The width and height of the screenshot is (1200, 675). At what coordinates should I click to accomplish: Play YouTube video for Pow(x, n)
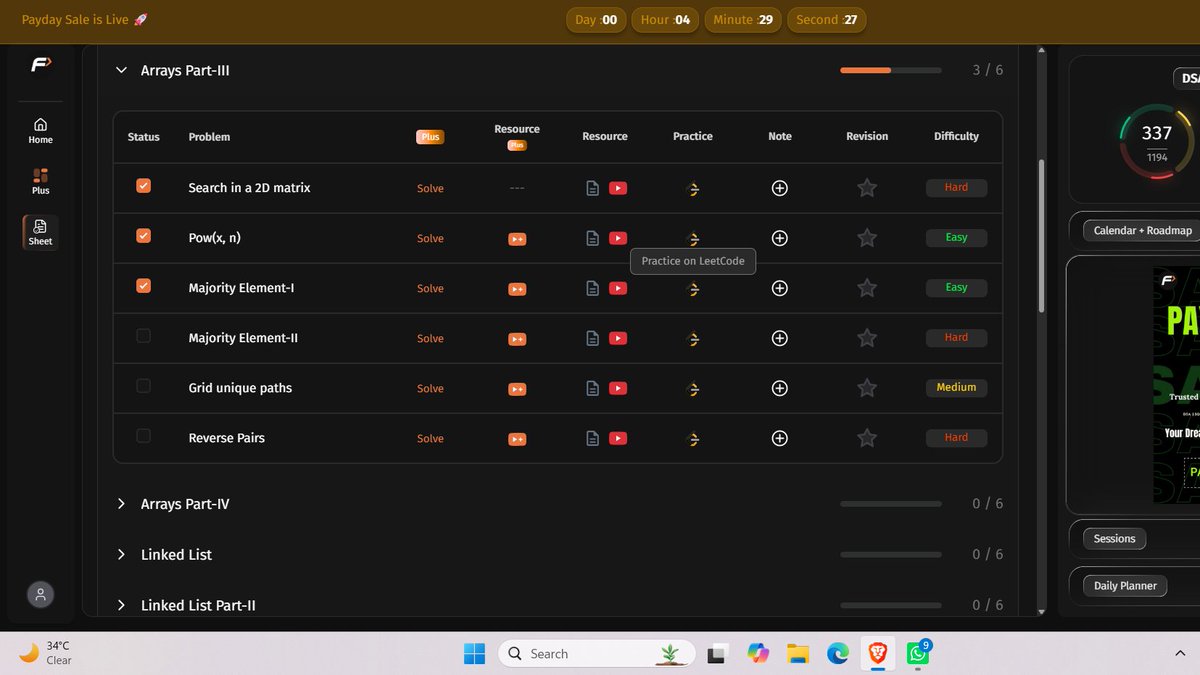[x=618, y=238]
